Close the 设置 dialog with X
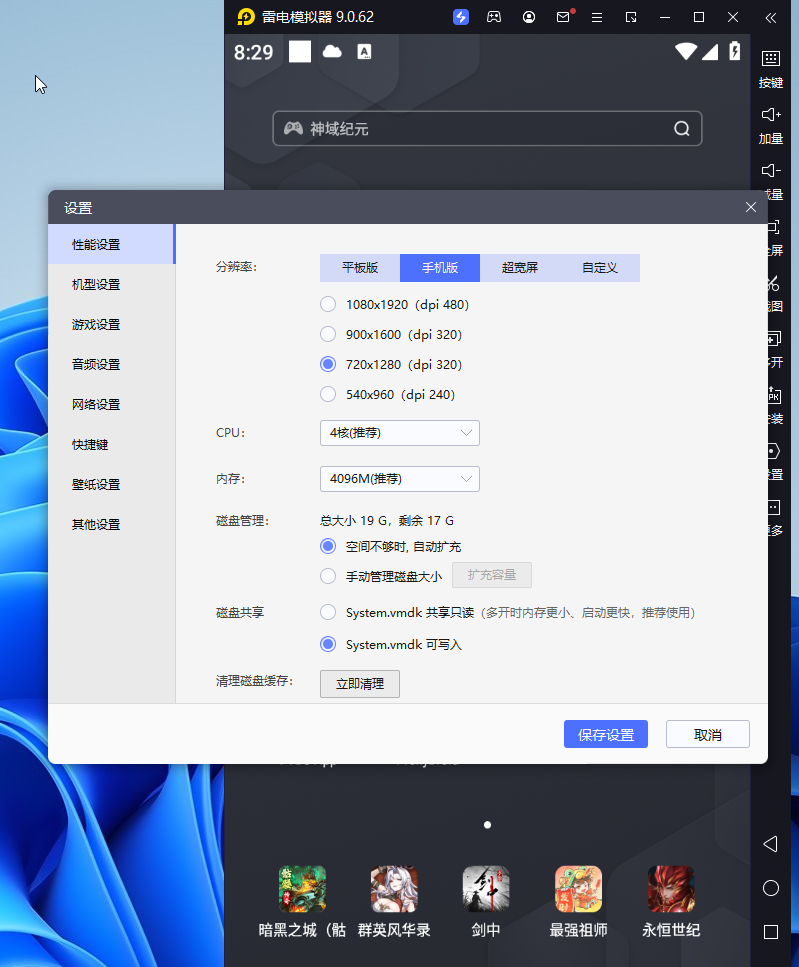Image resolution: width=799 pixels, height=967 pixels. (750, 207)
